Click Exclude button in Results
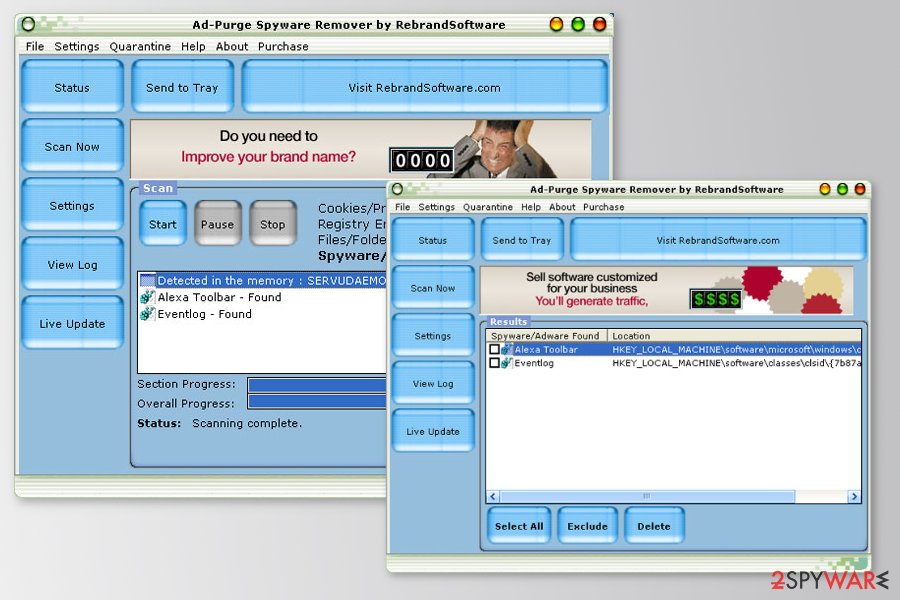 (x=587, y=526)
